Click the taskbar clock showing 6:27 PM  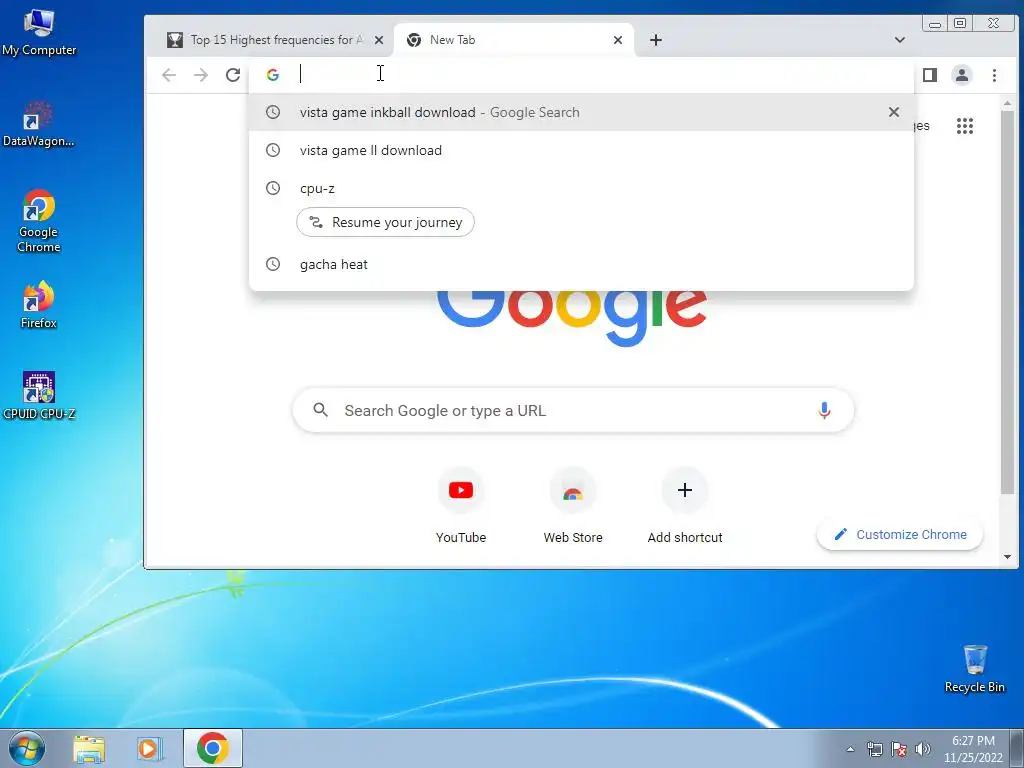973,749
